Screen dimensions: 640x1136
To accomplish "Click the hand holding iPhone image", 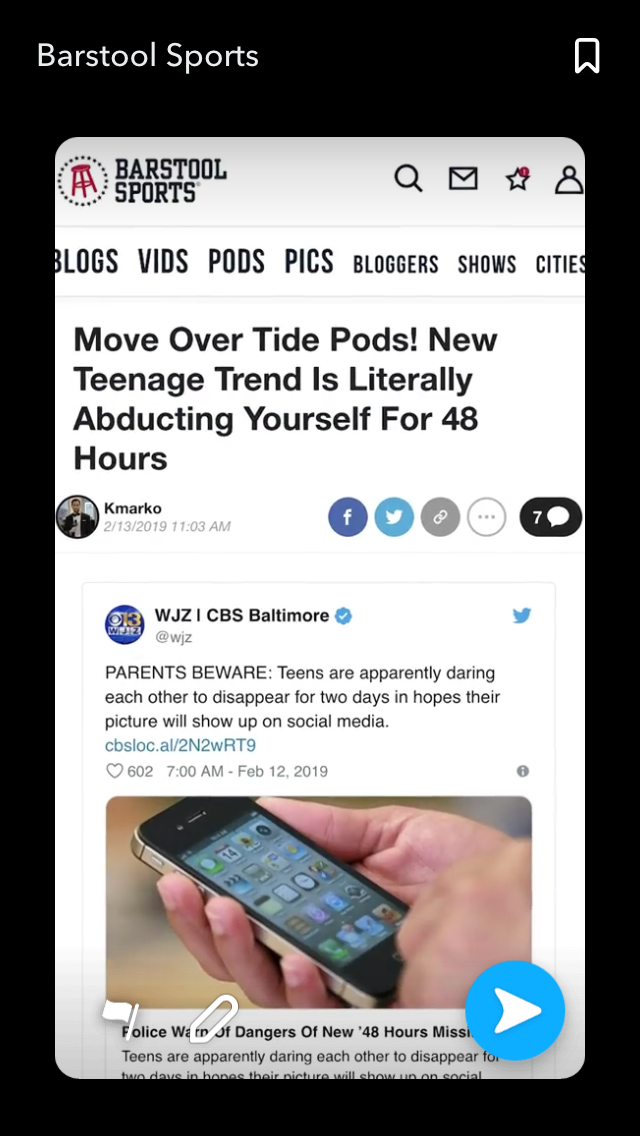I will 319,902.
